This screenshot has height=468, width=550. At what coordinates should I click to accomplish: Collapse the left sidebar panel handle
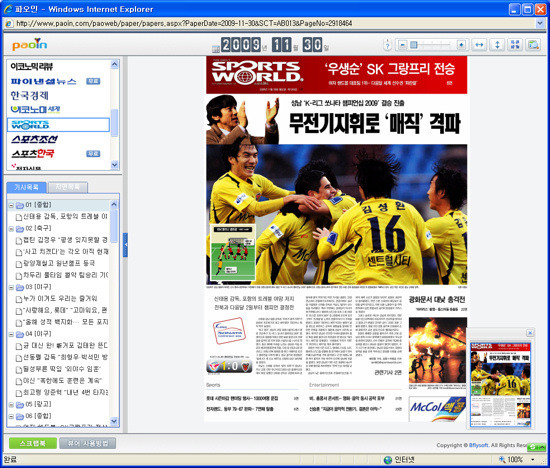click(x=125, y=245)
